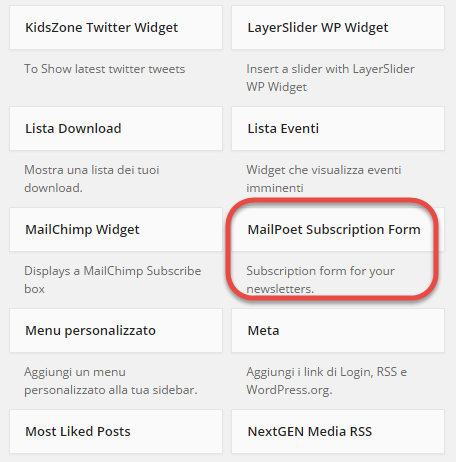Click 'Displays a MailChimp Subscribe box' text

click(x=113, y=280)
